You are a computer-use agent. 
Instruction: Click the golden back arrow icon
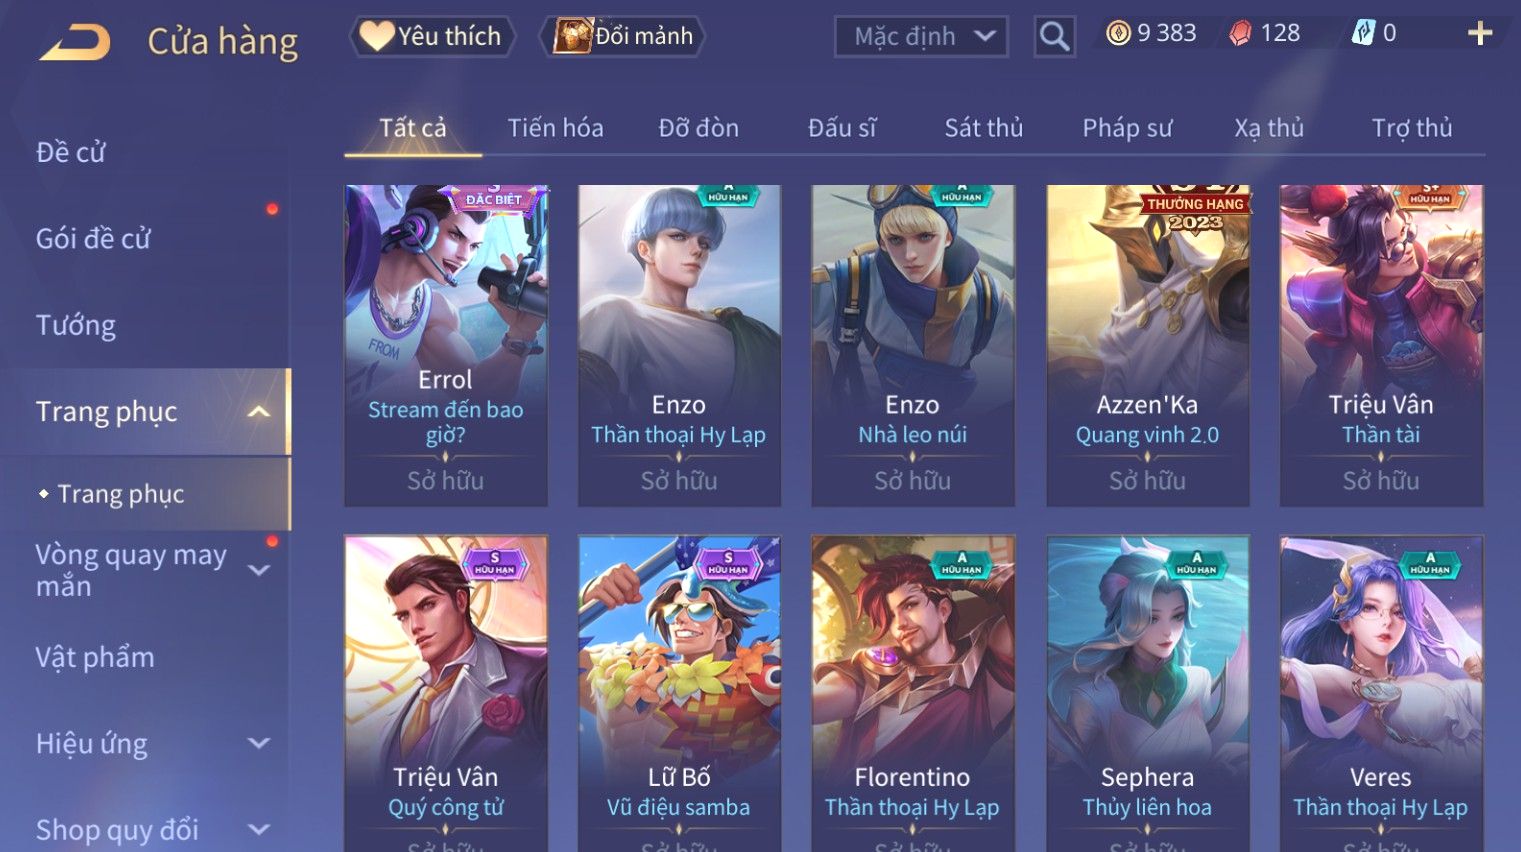[x=75, y=42]
